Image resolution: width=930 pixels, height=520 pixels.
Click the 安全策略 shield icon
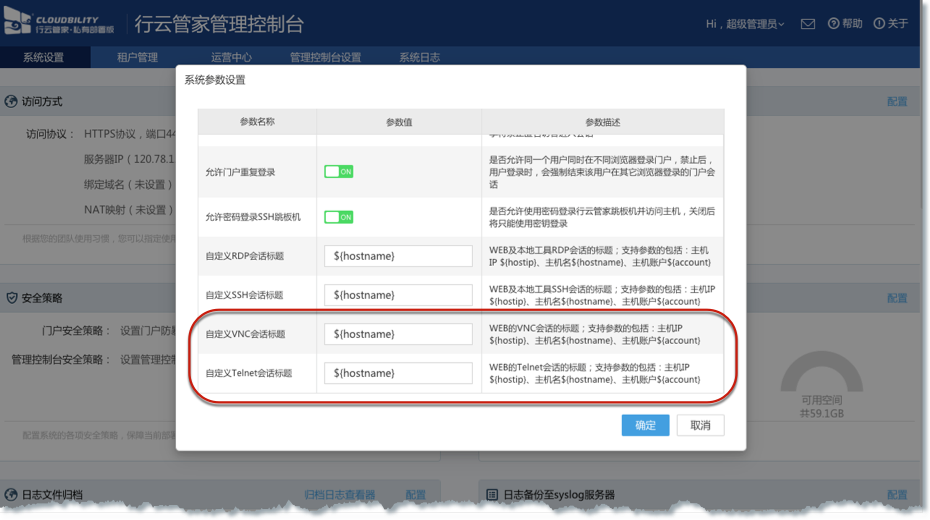[x=11, y=298]
